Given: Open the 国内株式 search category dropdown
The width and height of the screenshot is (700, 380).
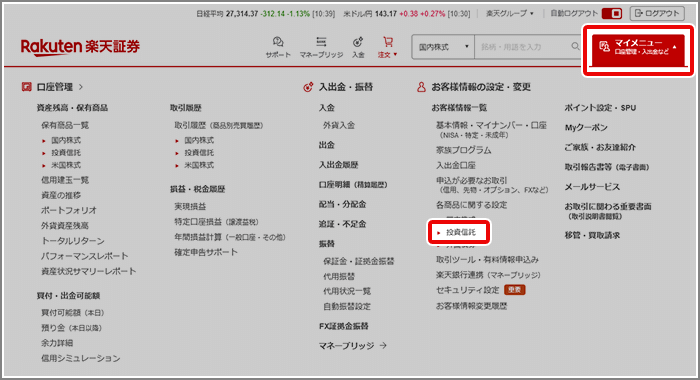Looking at the screenshot, I should [x=443, y=47].
